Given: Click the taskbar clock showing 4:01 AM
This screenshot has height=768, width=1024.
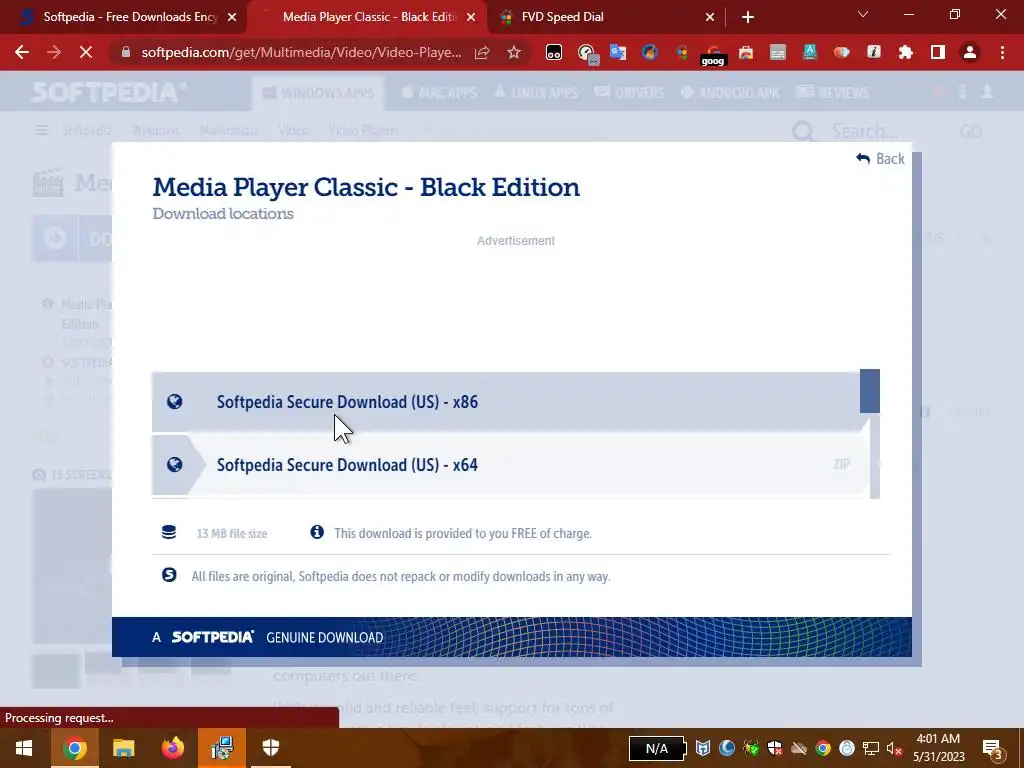Looking at the screenshot, I should 938,748.
